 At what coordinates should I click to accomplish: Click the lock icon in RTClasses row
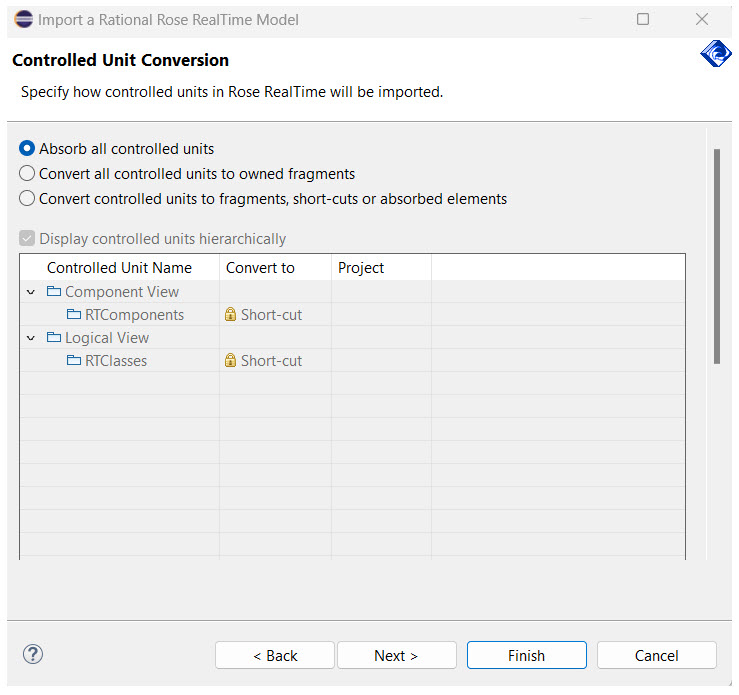click(231, 361)
